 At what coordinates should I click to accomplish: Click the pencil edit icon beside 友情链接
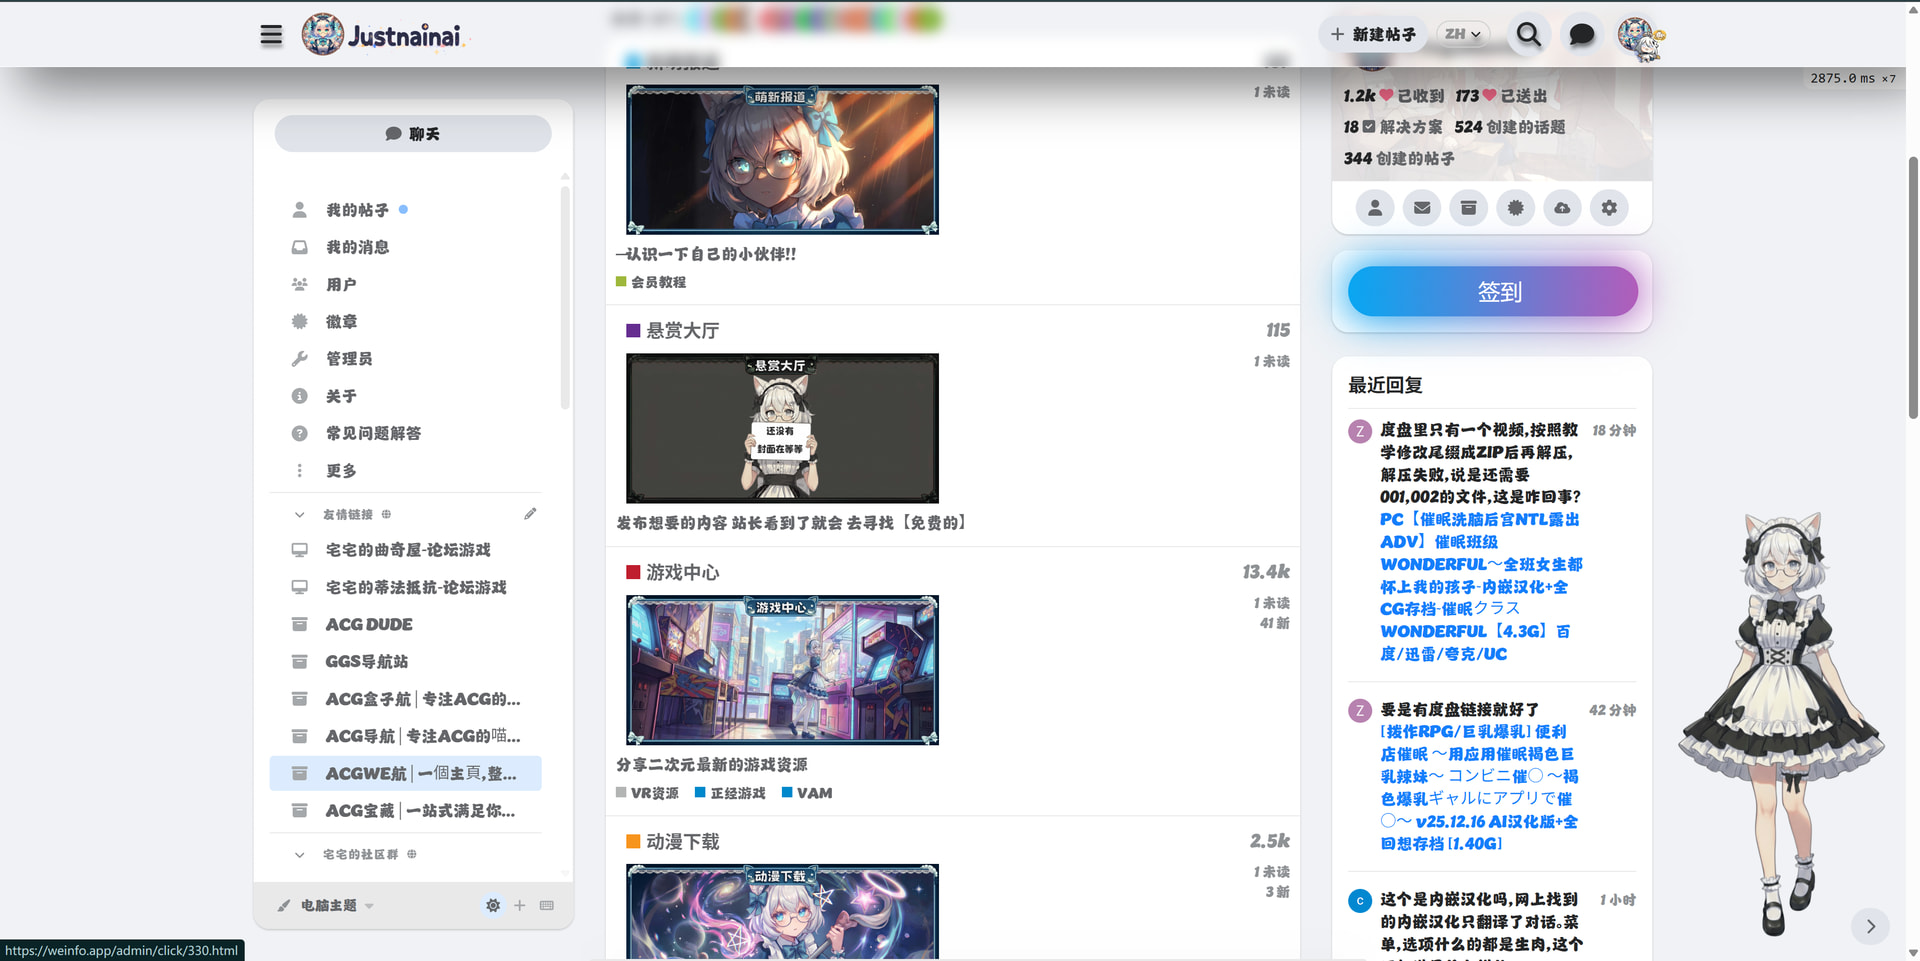click(x=530, y=514)
